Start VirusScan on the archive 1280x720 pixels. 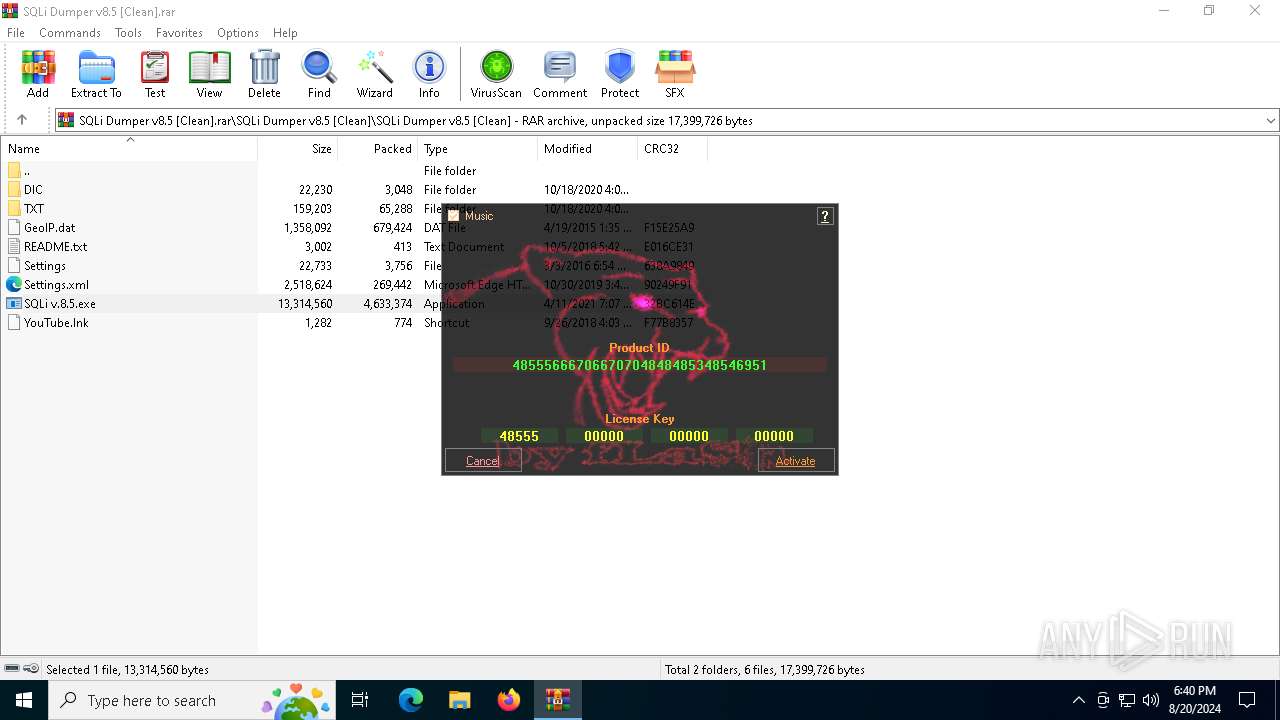(x=496, y=75)
